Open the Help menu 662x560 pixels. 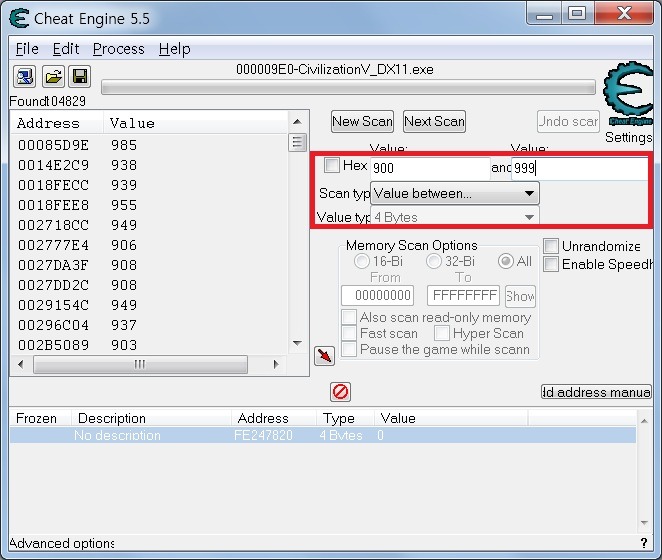(174, 49)
